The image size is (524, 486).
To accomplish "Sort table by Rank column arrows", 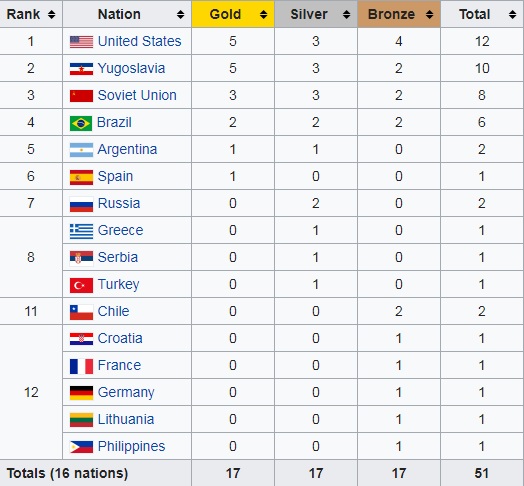I will point(51,14).
